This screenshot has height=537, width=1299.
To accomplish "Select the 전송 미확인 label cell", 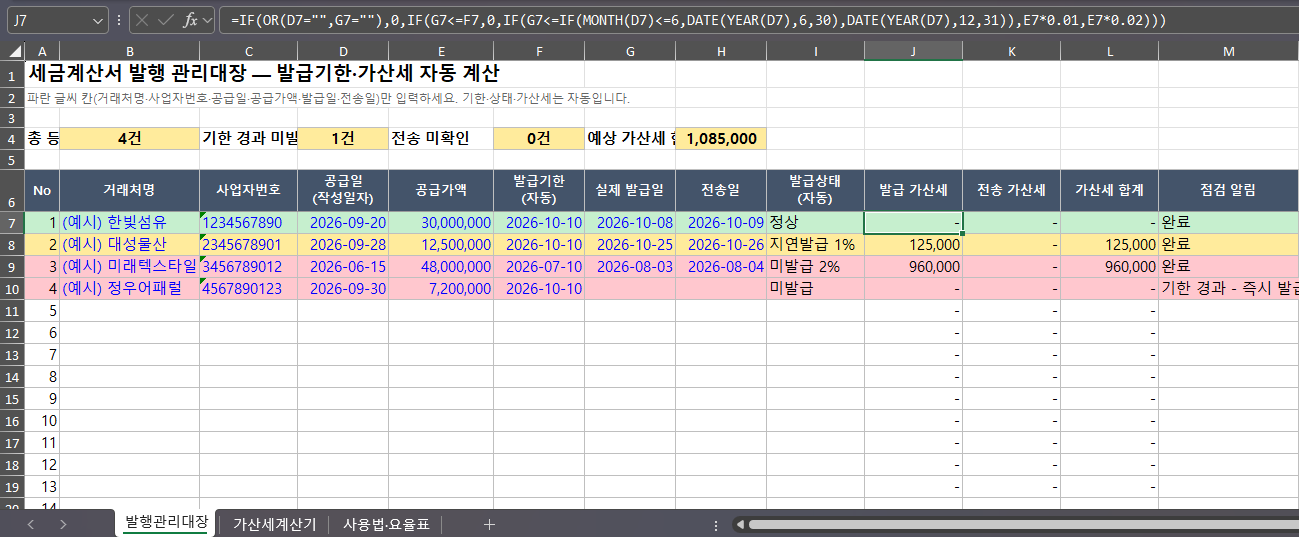I will (x=441, y=139).
